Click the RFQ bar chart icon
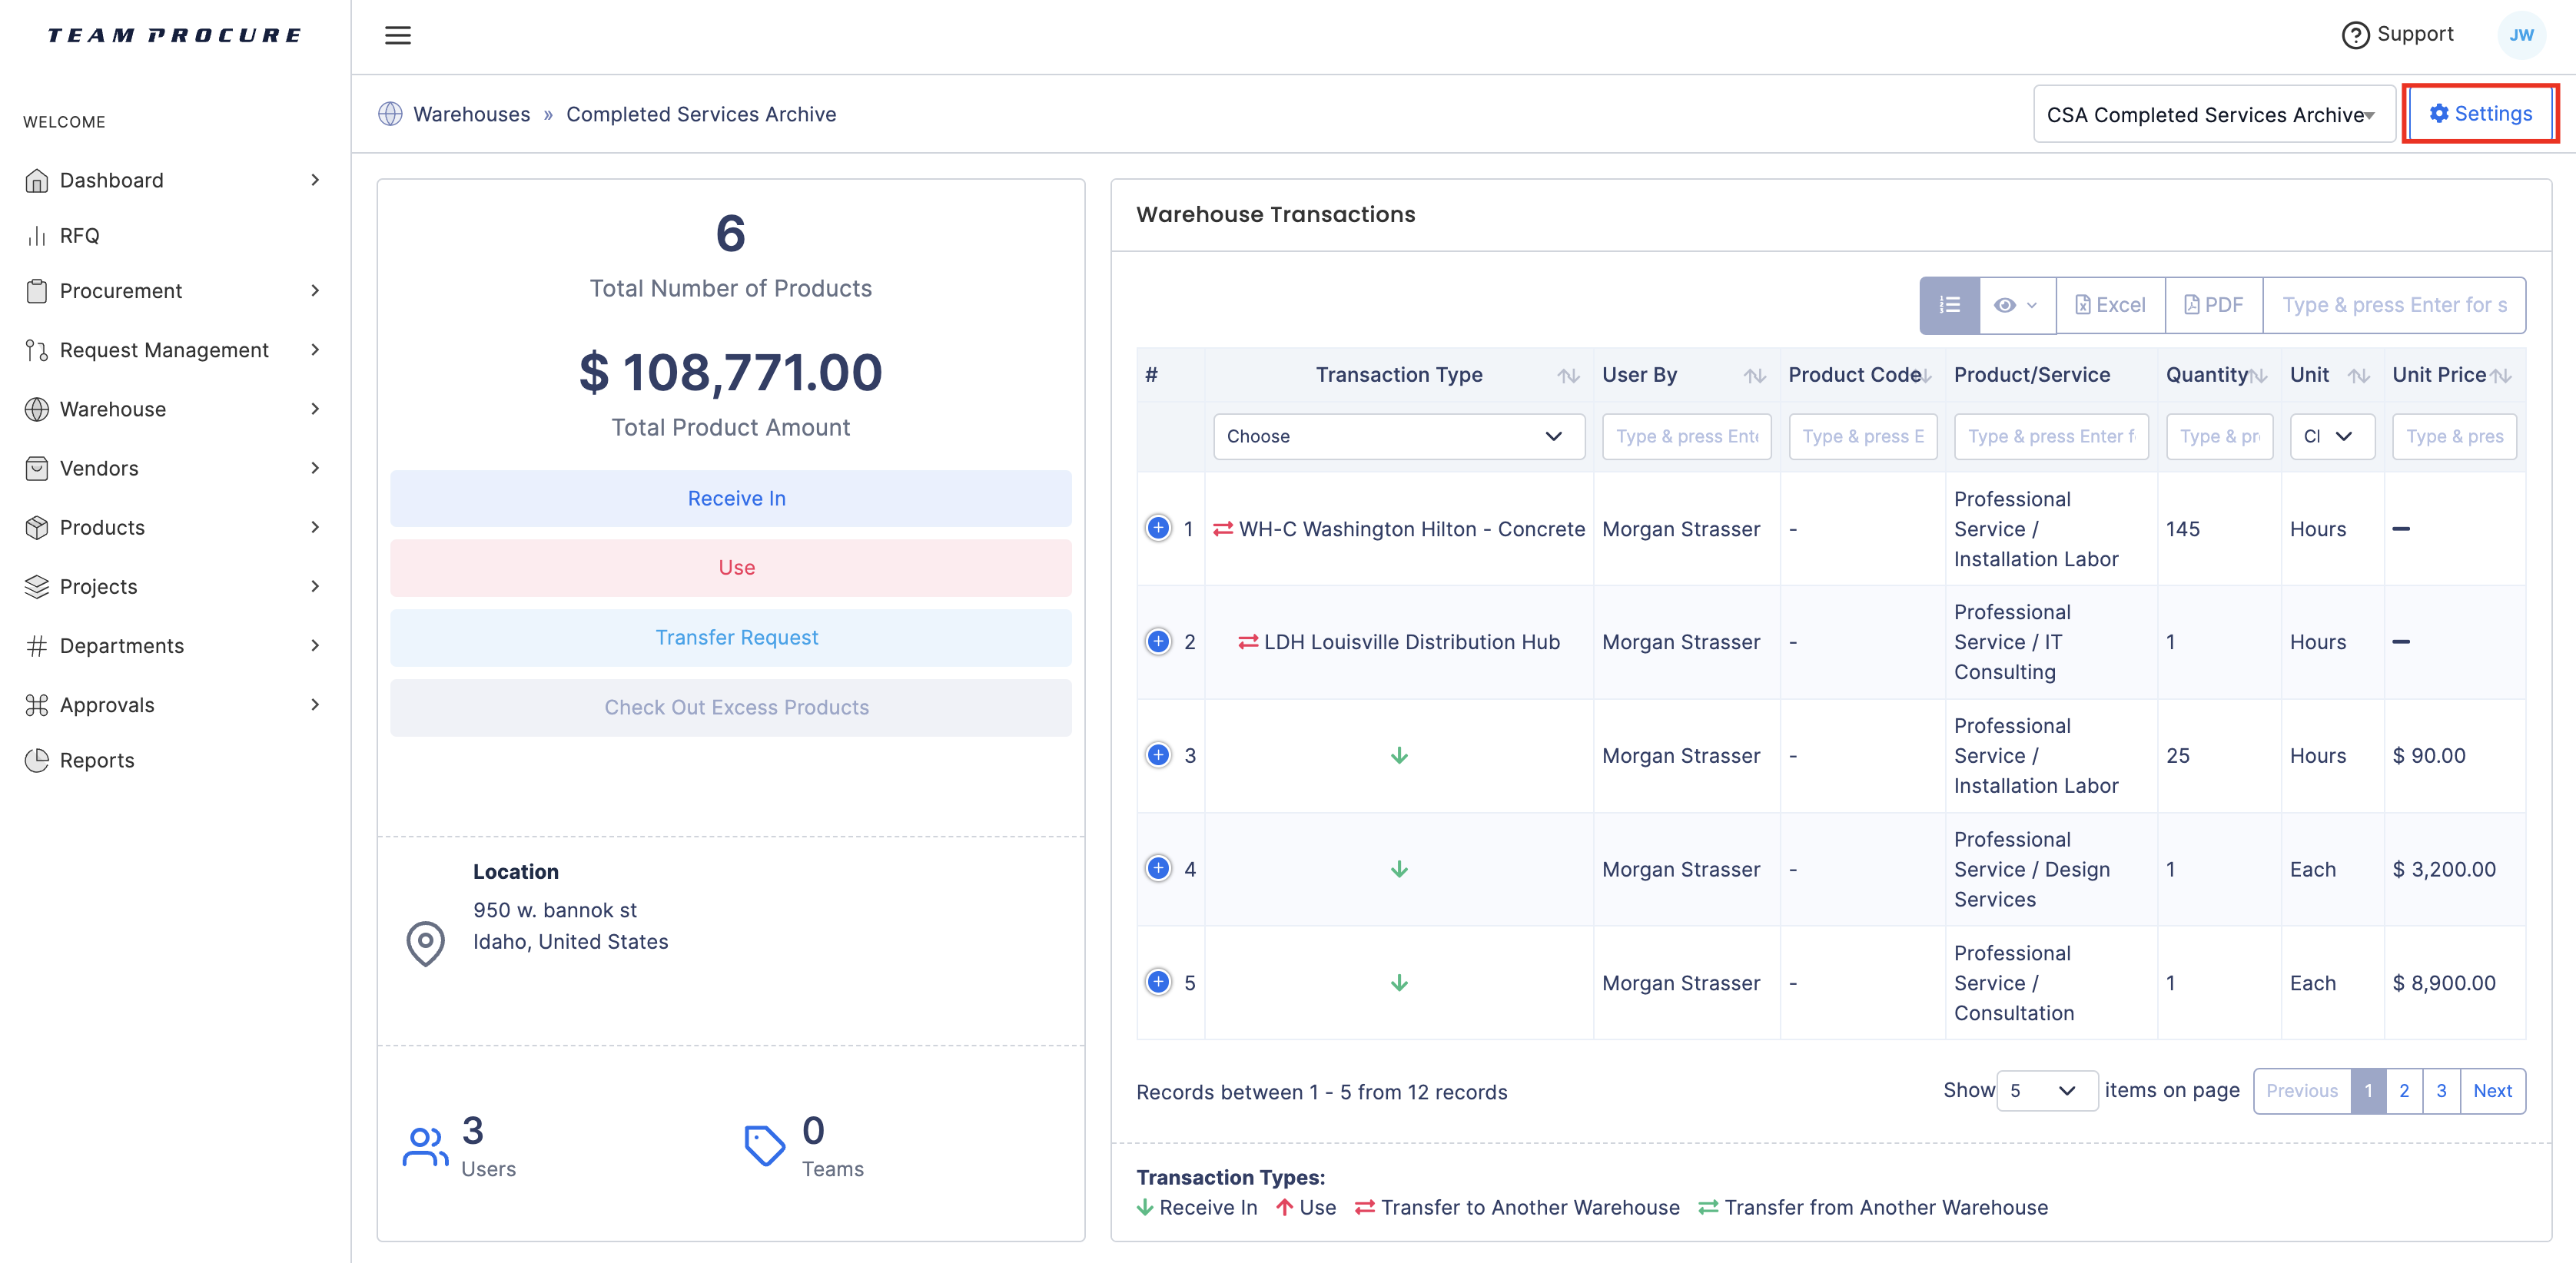 click(x=37, y=236)
